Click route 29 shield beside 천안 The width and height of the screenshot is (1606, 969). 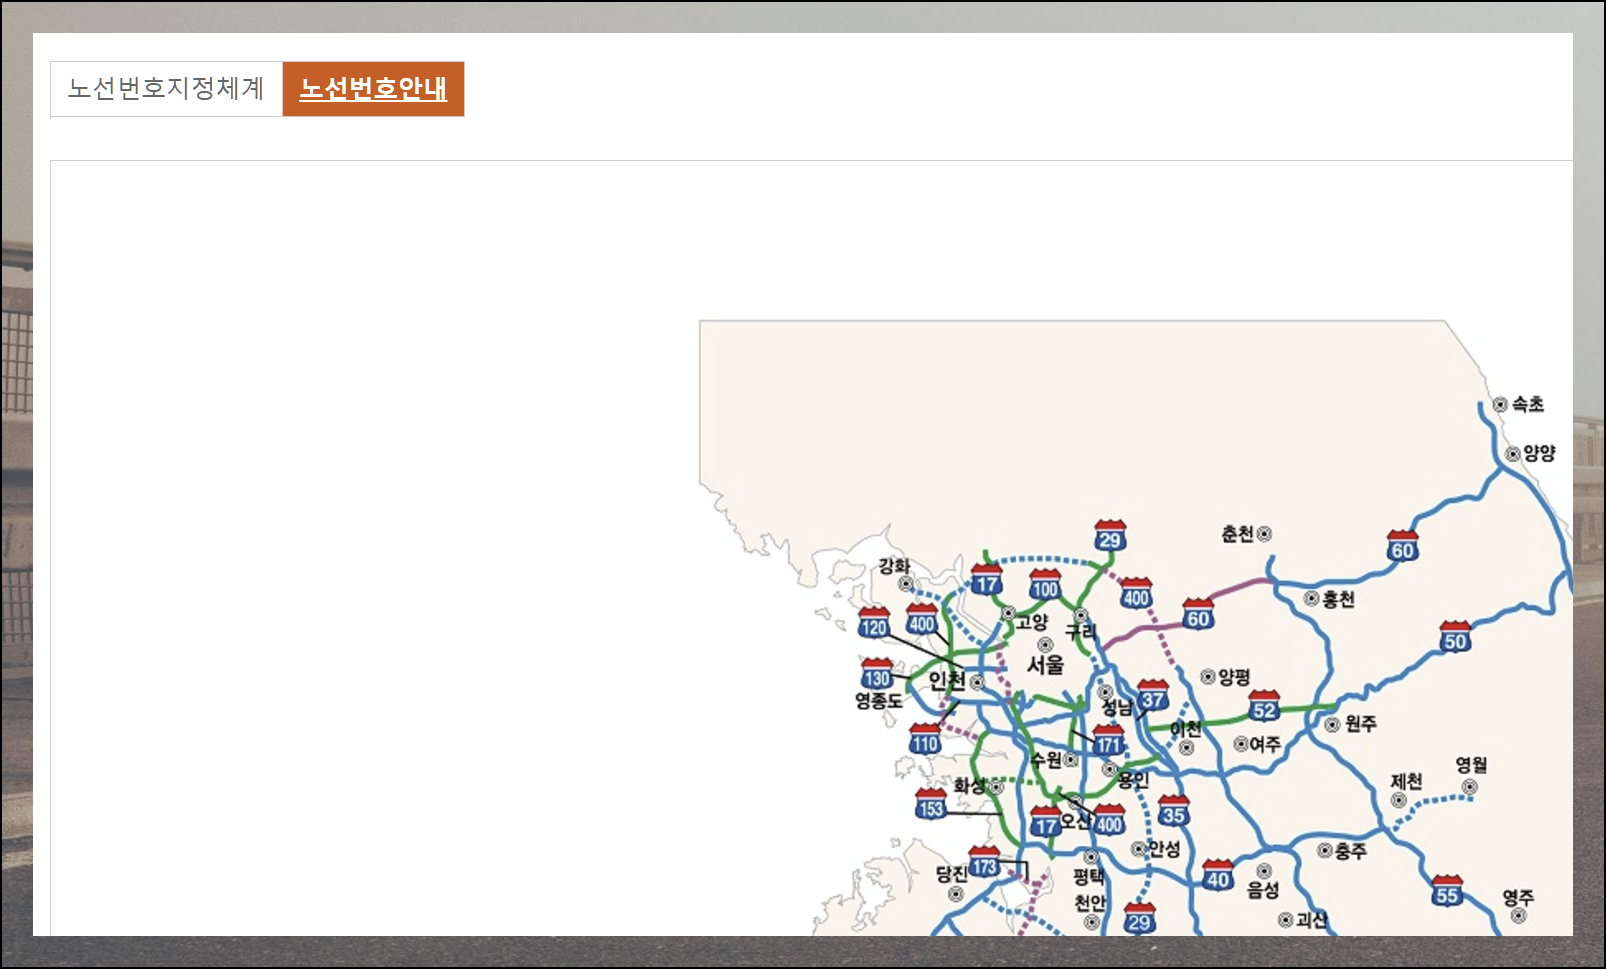click(1139, 919)
